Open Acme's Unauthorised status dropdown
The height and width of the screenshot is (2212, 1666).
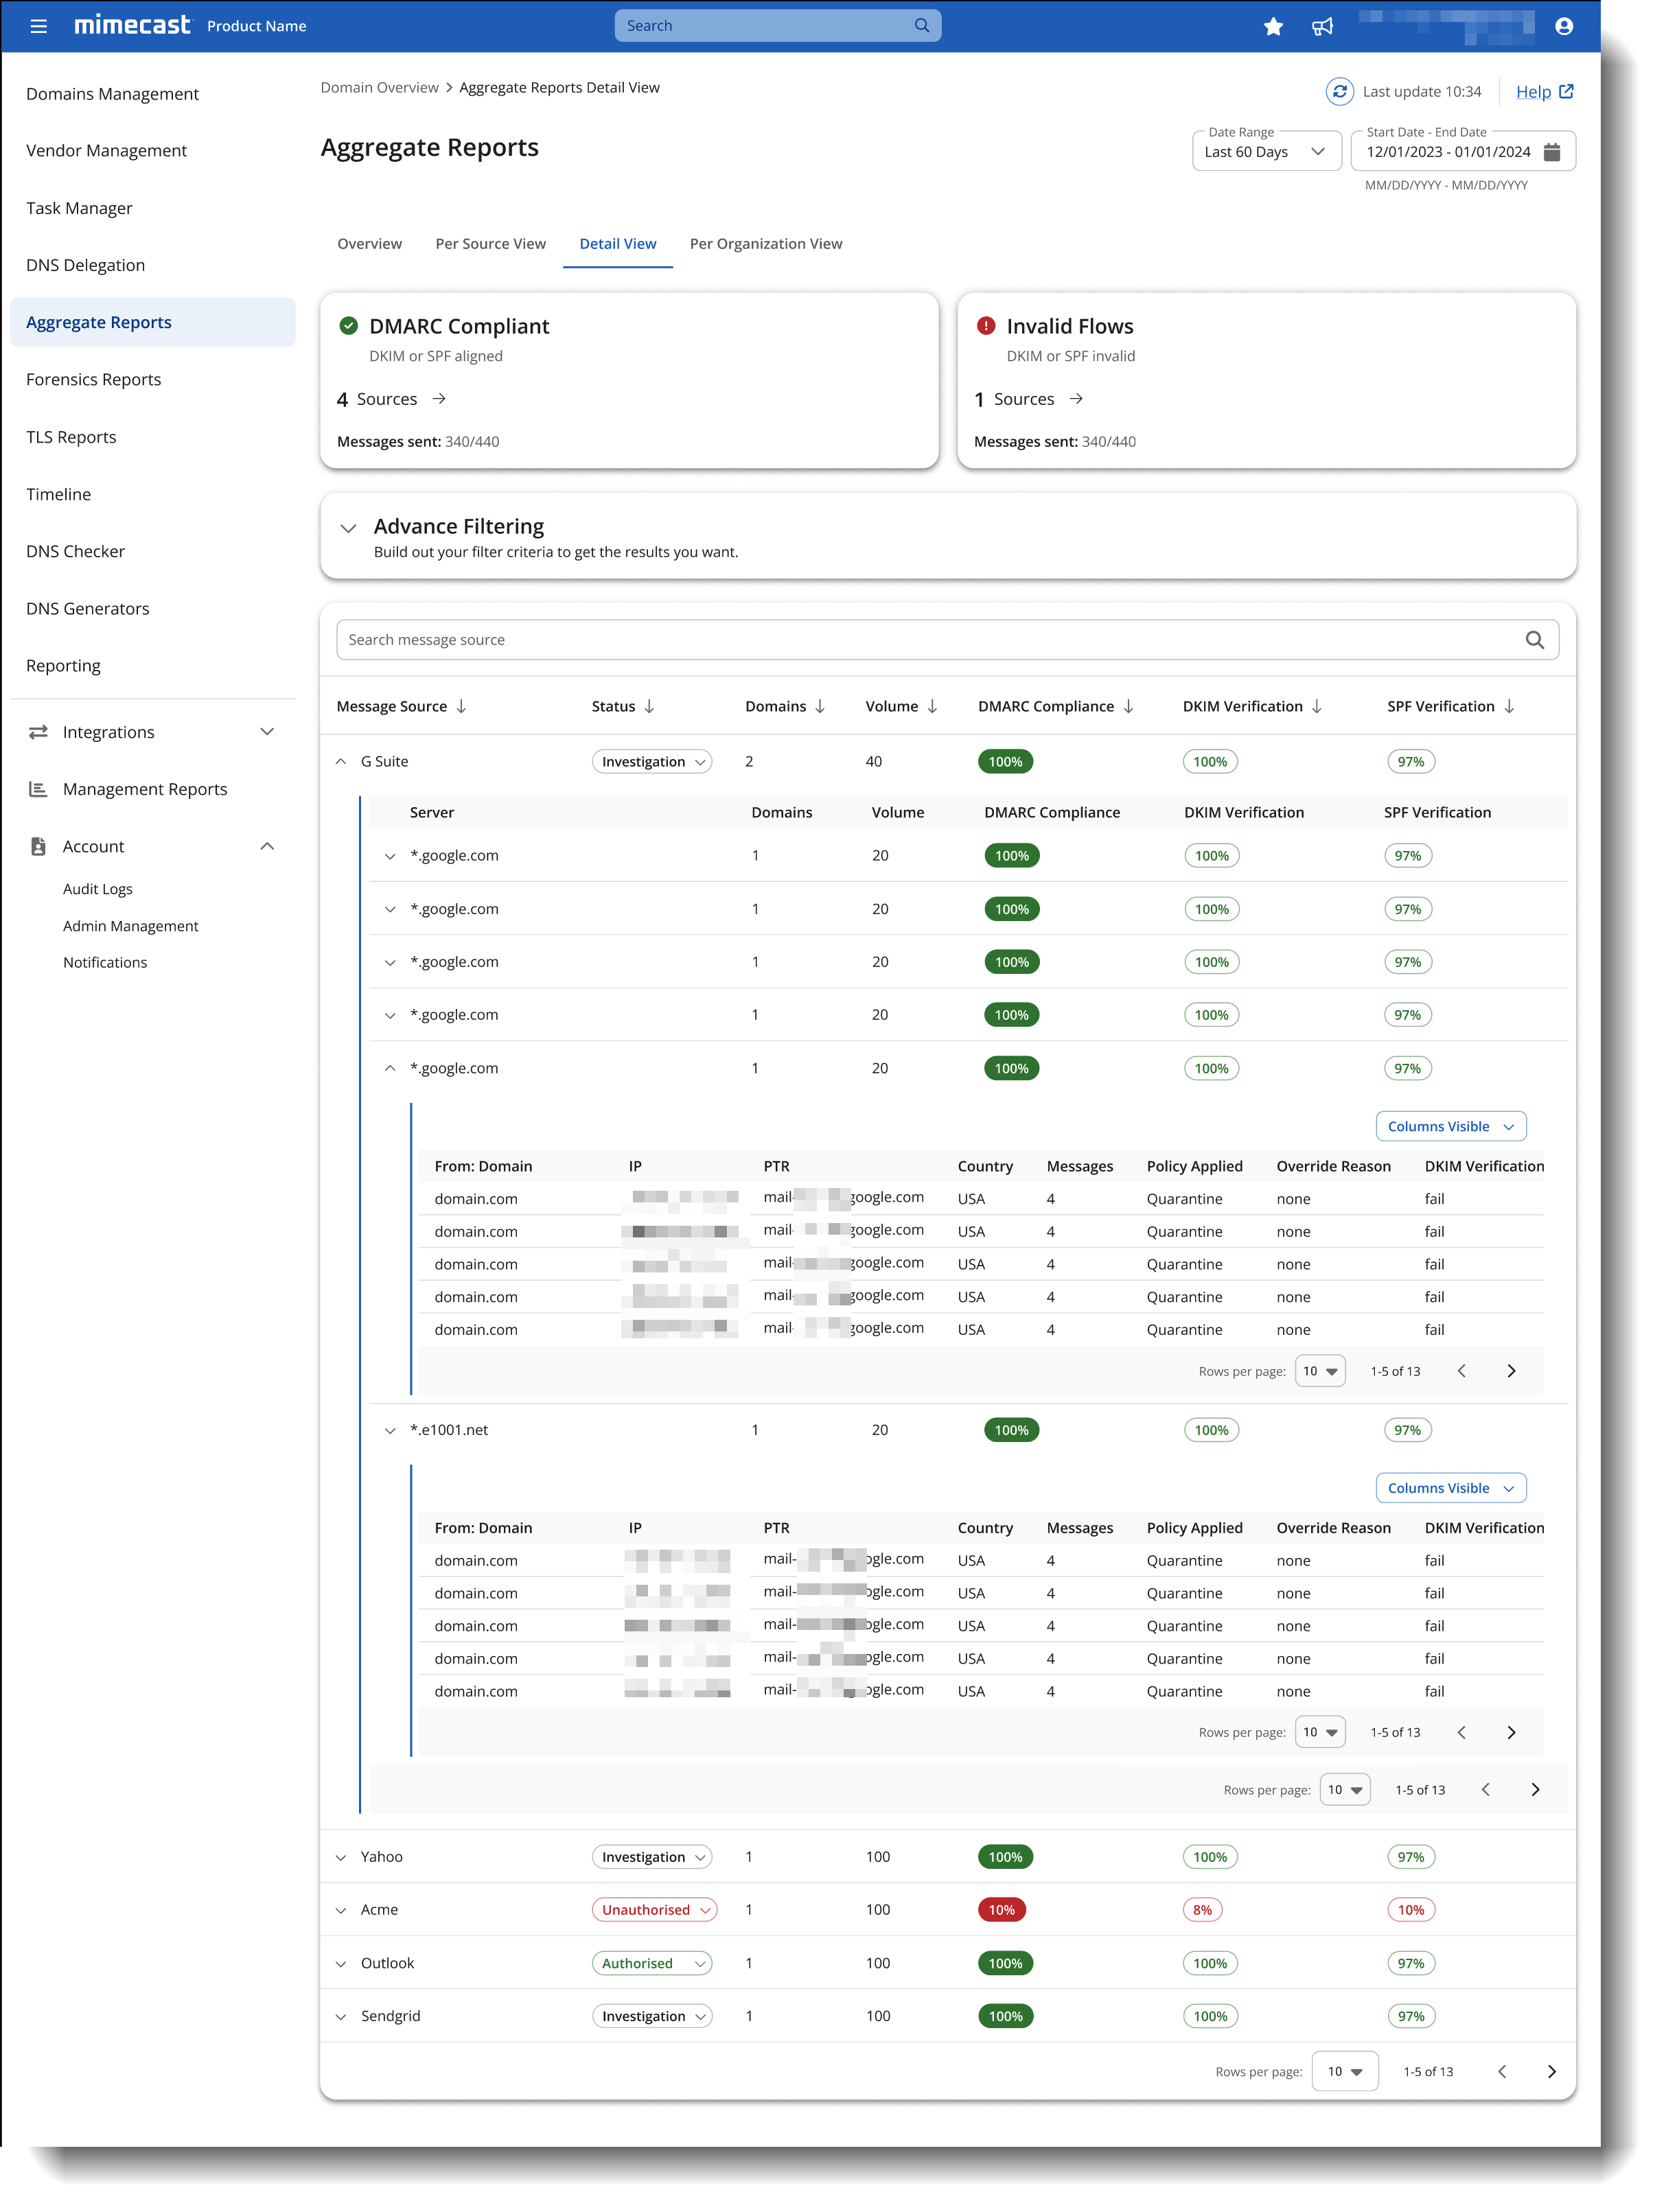tap(654, 1910)
